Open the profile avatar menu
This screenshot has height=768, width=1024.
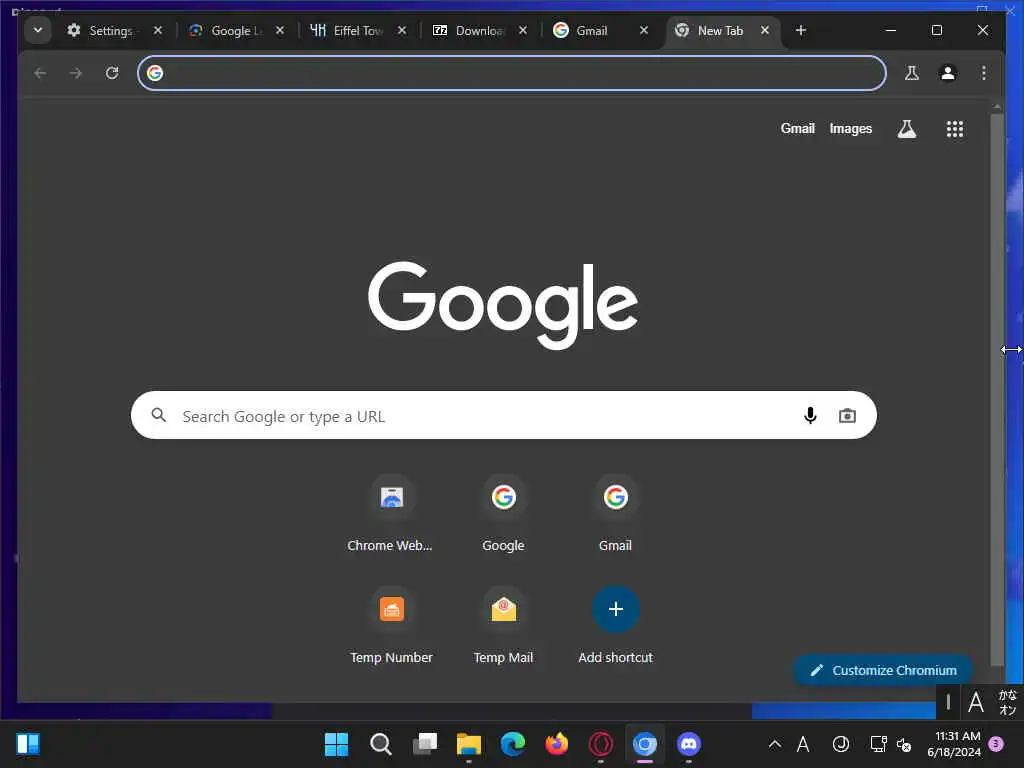point(948,72)
